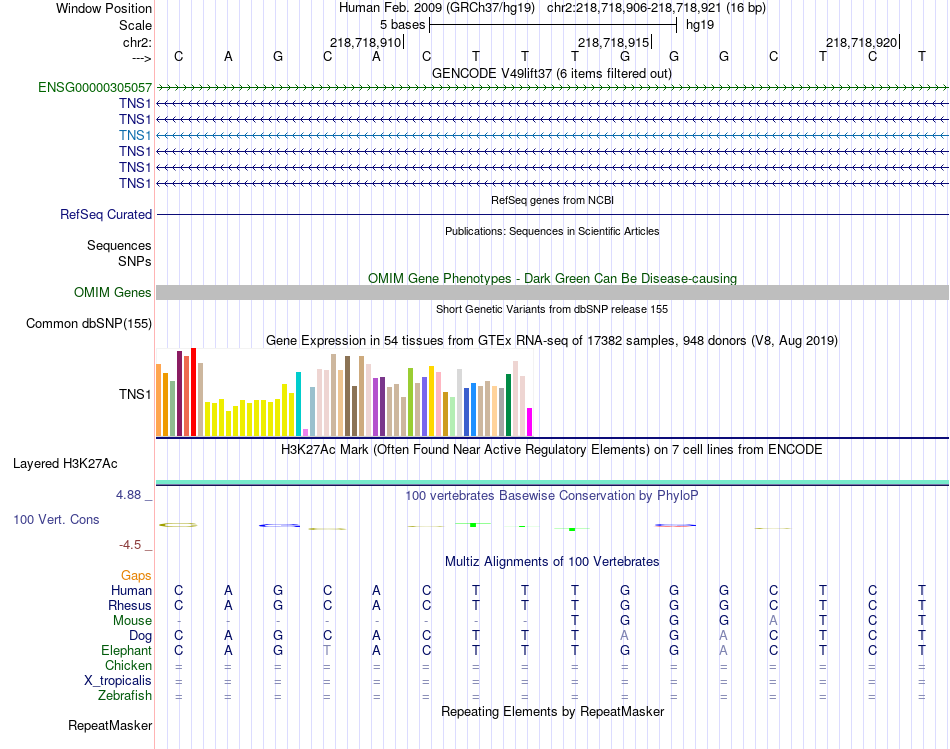Click the OMIM Genes track label
Screen dimensions: 950x749
[113, 293]
